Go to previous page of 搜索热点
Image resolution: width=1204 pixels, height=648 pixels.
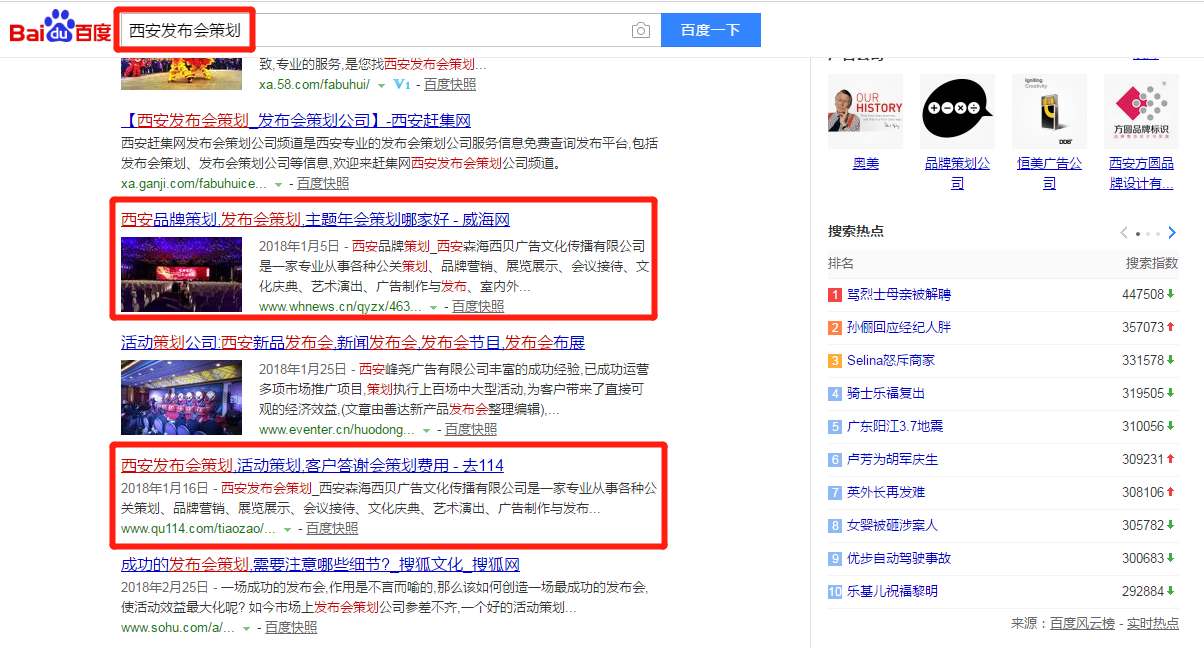pos(1124,233)
